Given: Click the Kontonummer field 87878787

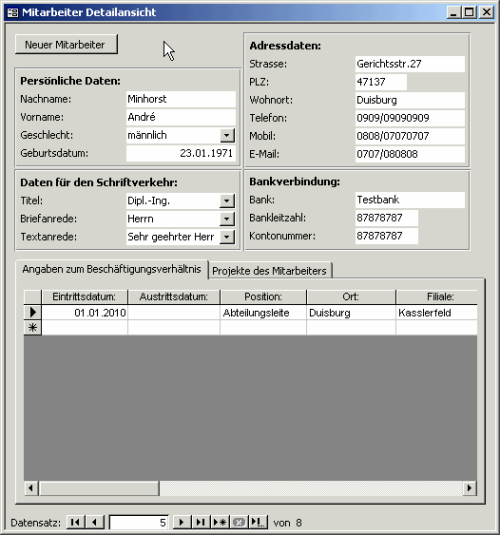Looking at the screenshot, I should tap(386, 236).
